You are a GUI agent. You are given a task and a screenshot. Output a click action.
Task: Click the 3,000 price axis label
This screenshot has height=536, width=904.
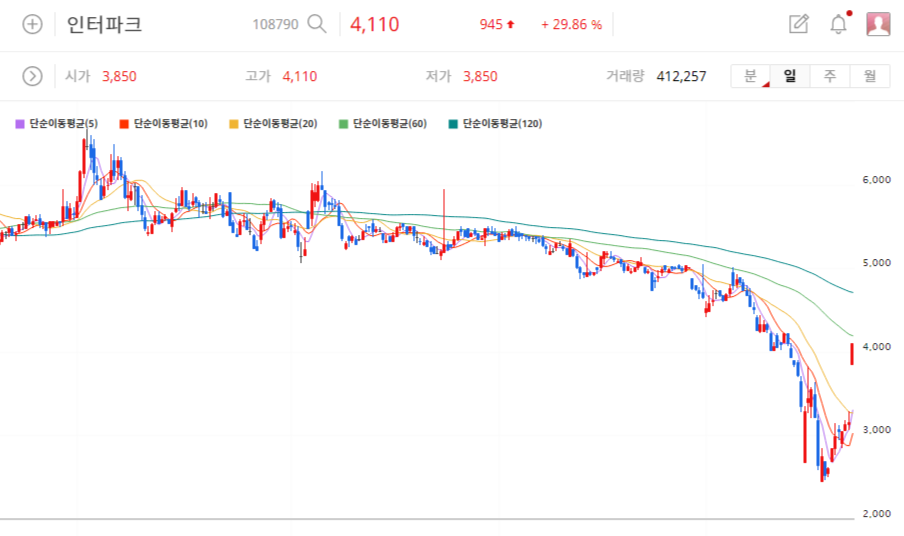pos(876,430)
